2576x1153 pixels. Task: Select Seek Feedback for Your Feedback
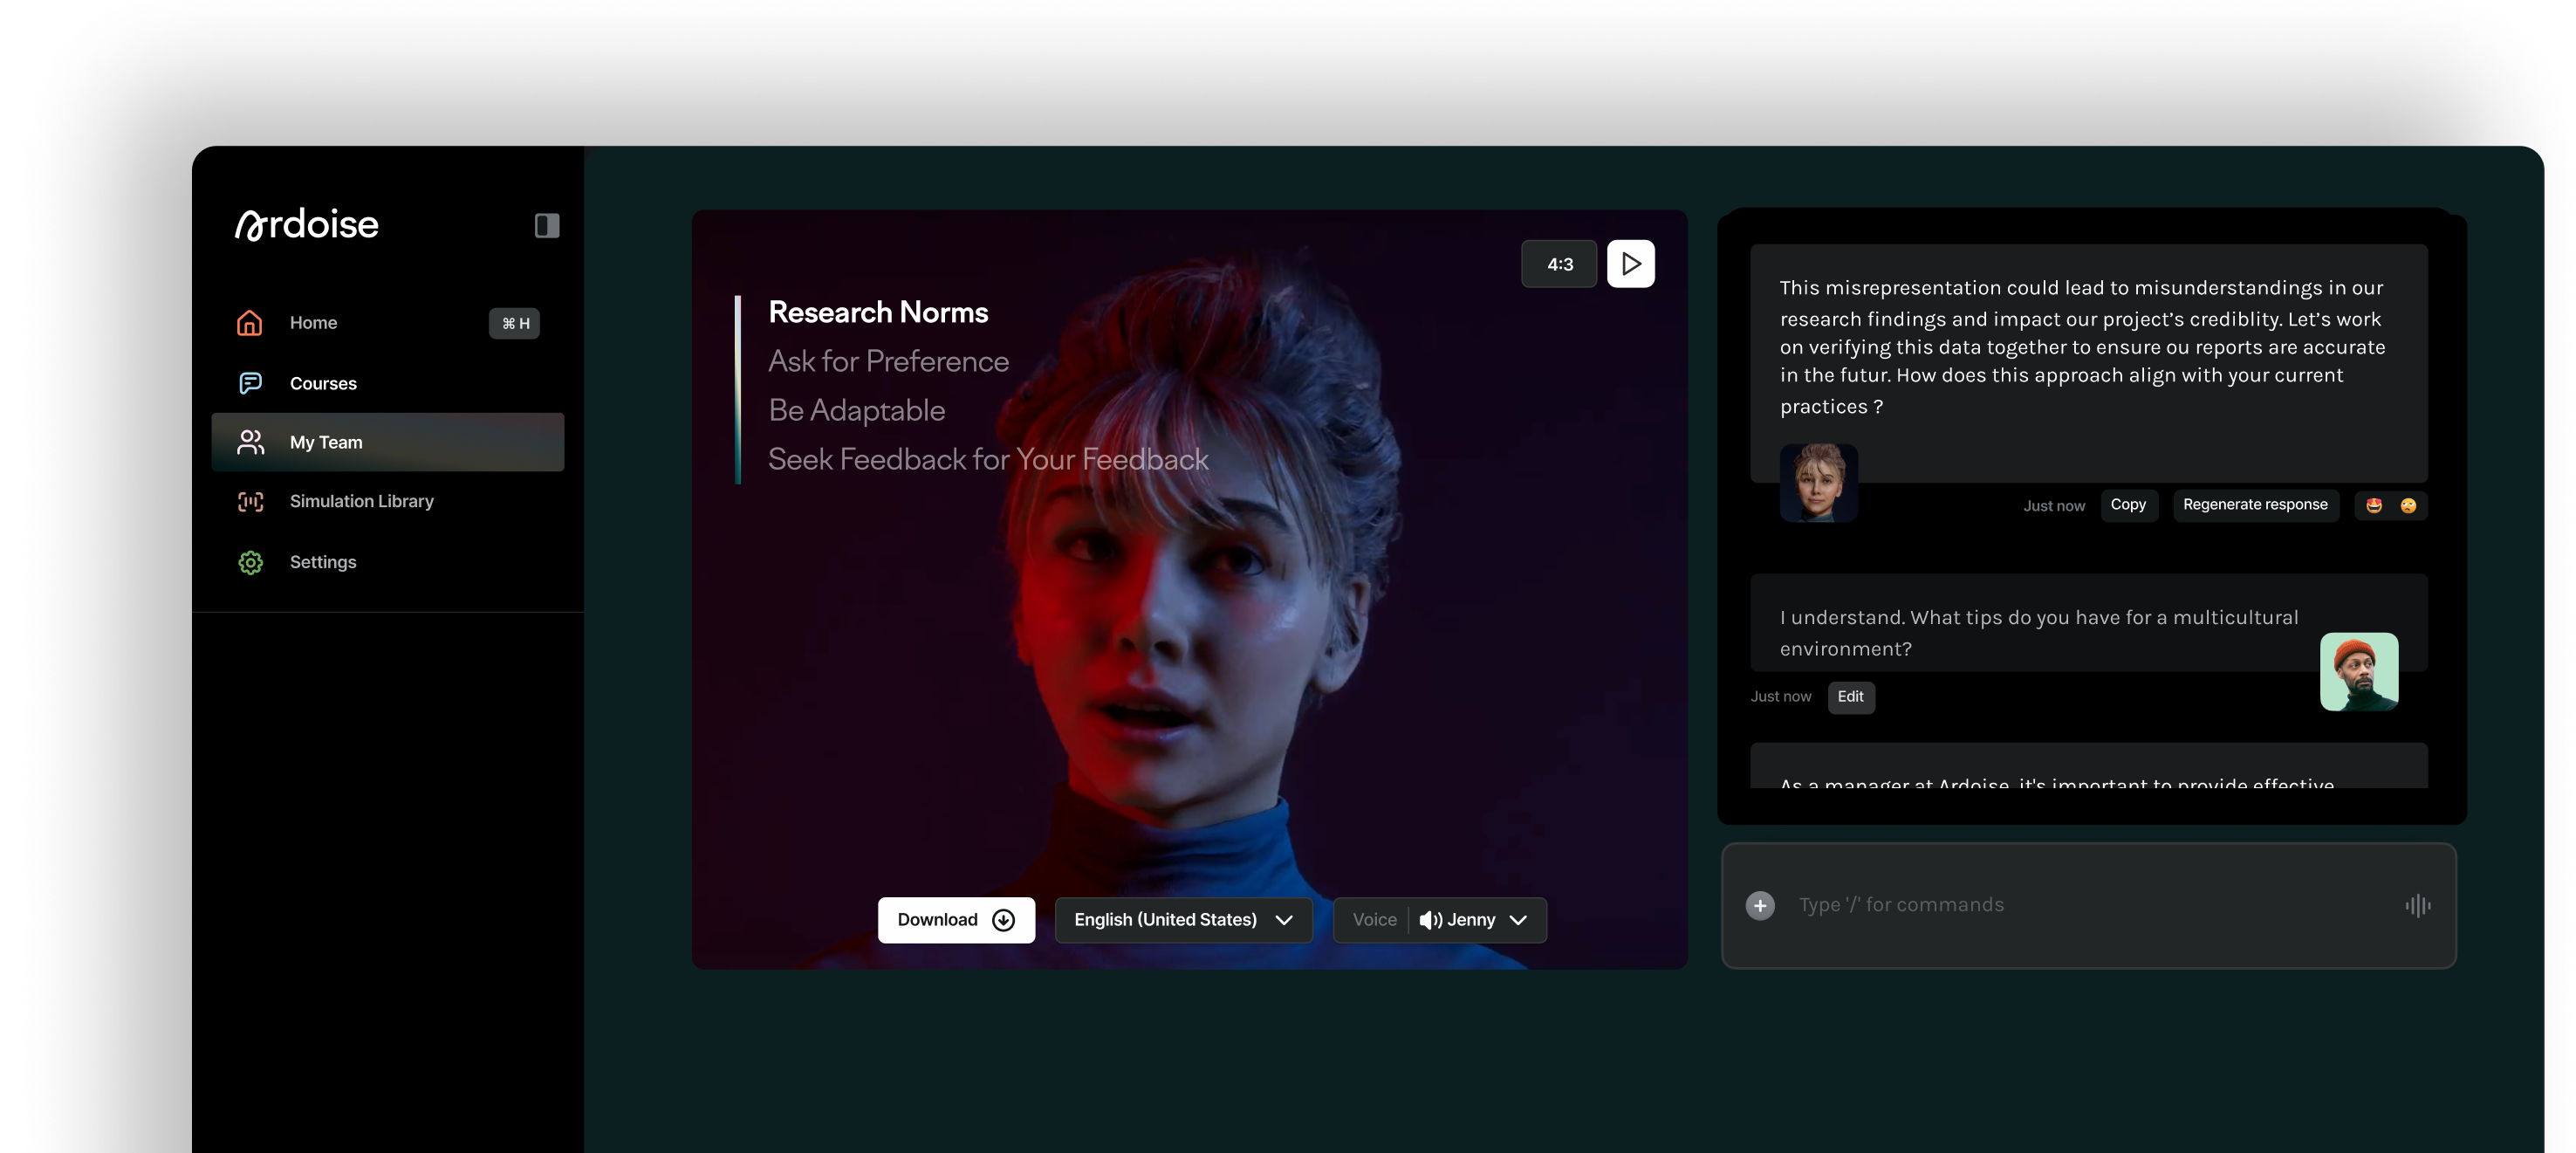[x=988, y=459]
